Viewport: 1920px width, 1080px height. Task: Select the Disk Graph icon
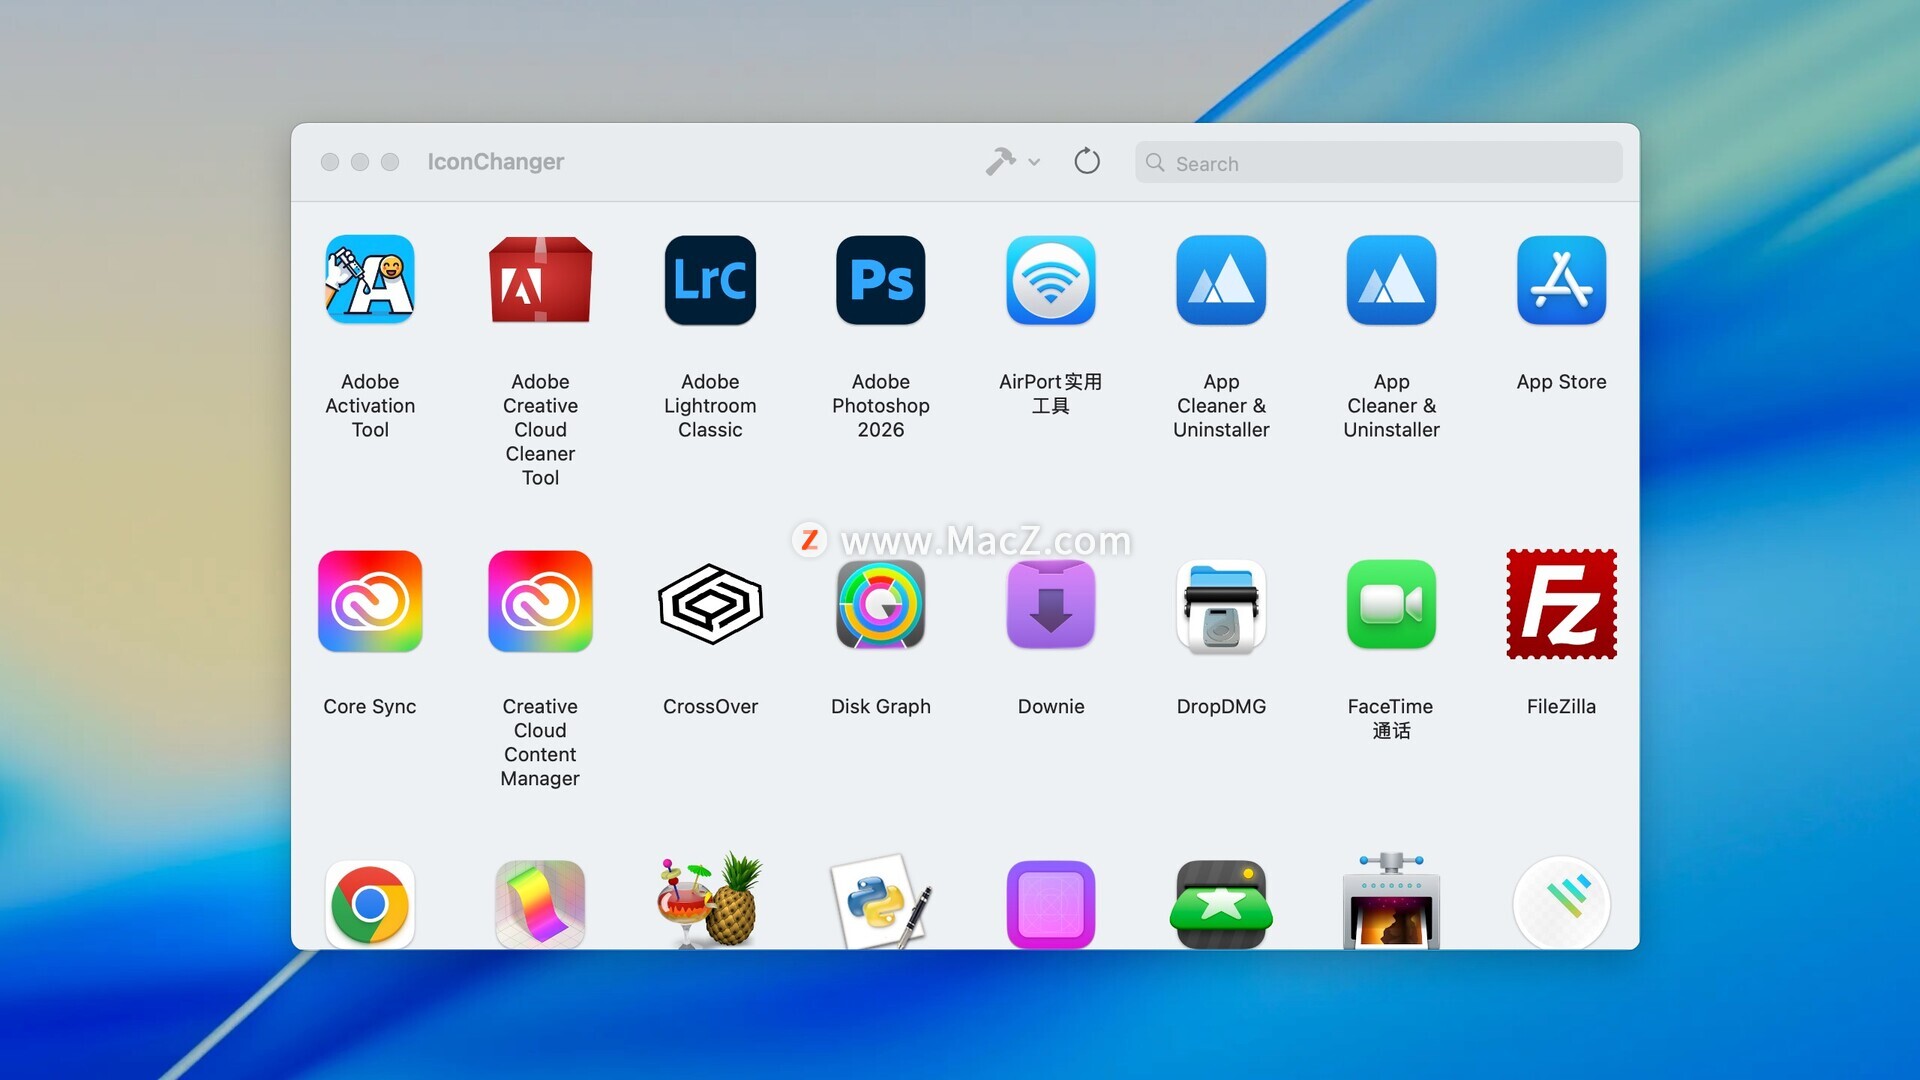pos(880,604)
